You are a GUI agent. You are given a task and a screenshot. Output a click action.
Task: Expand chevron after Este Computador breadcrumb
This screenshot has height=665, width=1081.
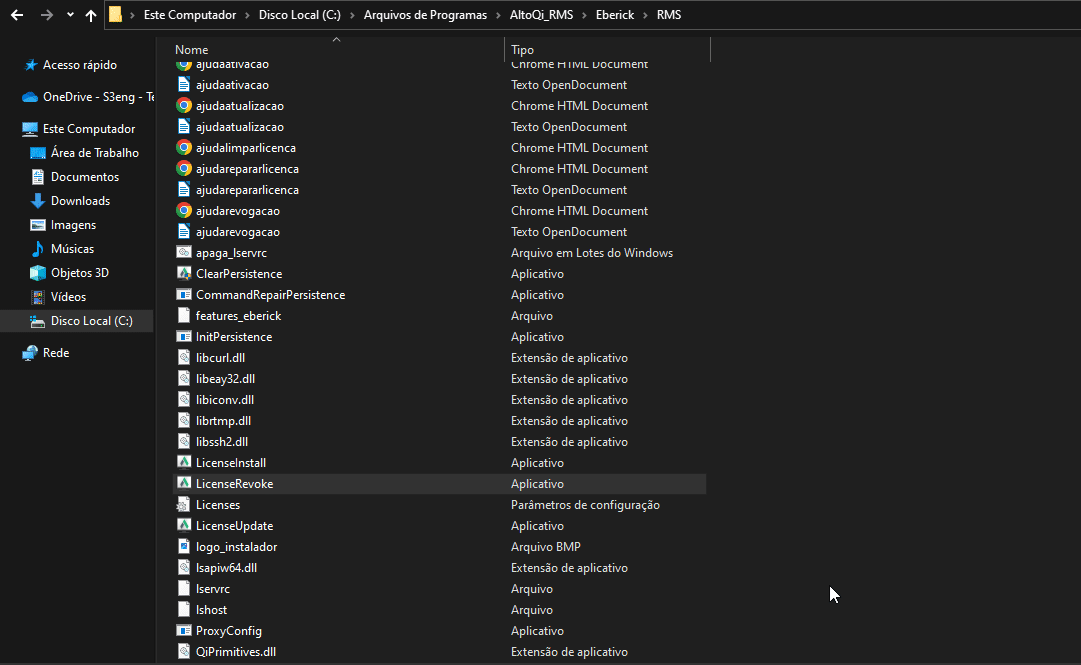(x=247, y=14)
